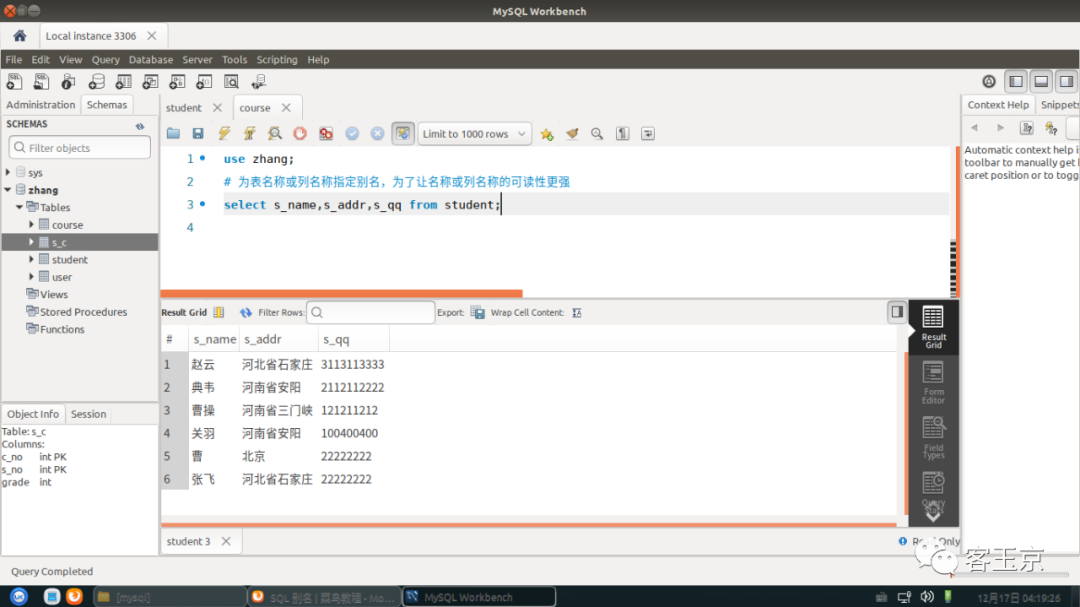Expand the course table
This screenshot has width=1080, height=607.
click(31, 224)
